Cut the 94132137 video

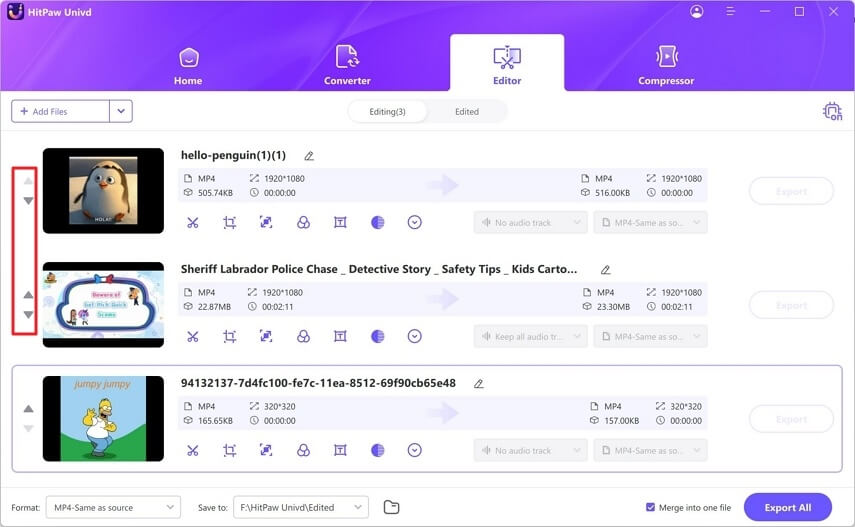pyautogui.click(x=192, y=451)
